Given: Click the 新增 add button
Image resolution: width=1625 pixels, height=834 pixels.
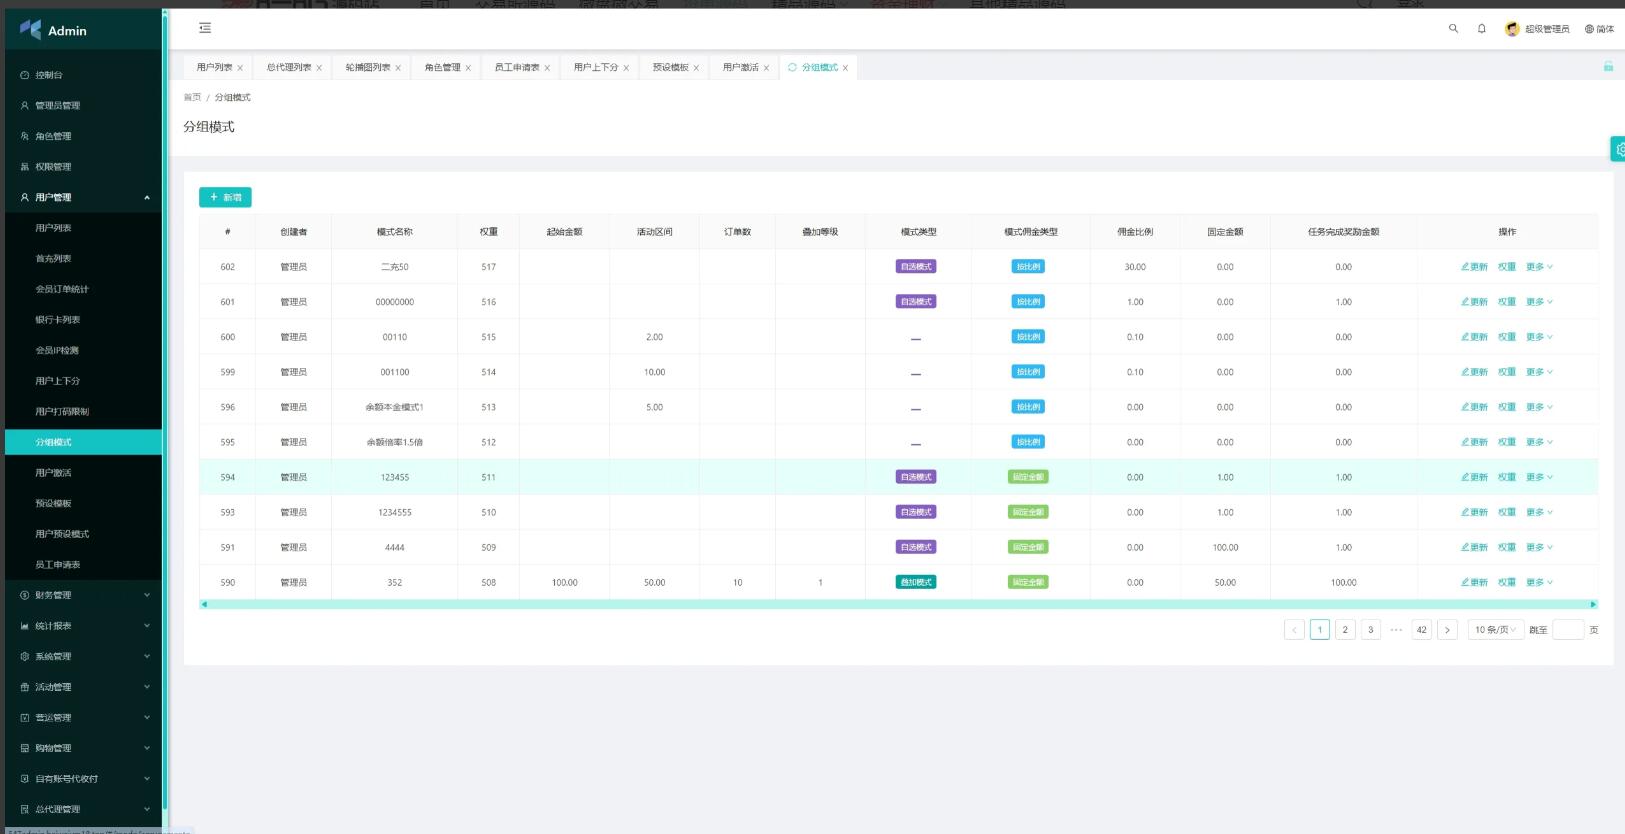Looking at the screenshot, I should tap(225, 197).
